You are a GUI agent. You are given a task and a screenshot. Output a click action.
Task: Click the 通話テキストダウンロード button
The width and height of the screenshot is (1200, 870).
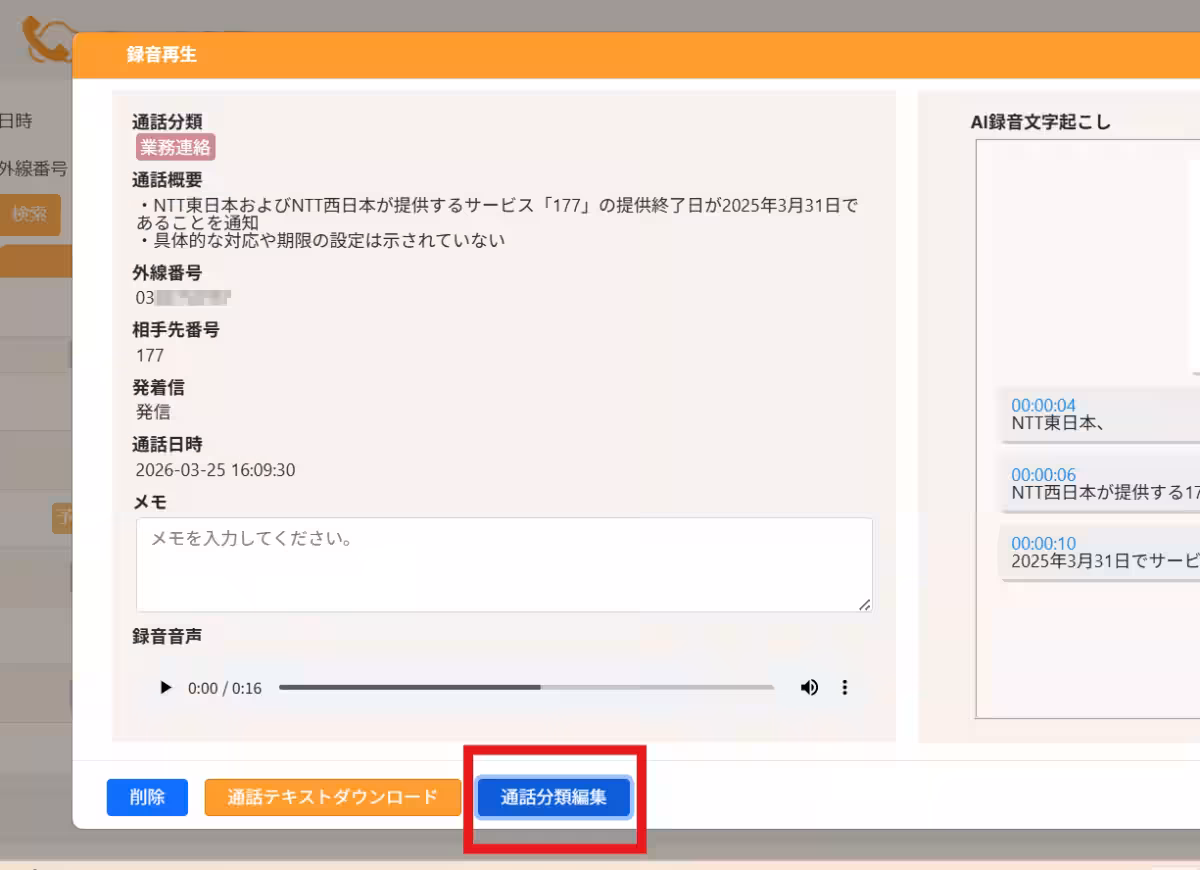332,797
